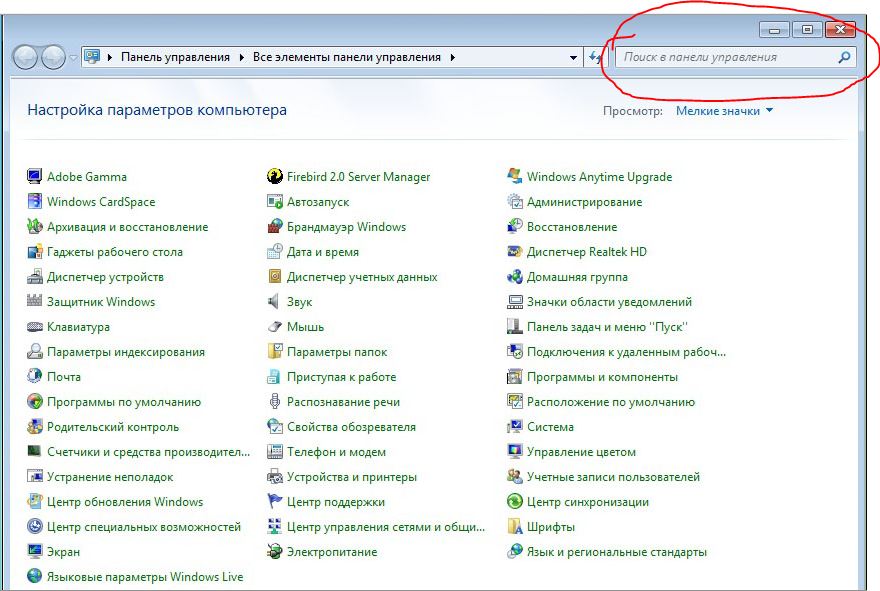The width and height of the screenshot is (880, 591).
Task: Open the Мелкие значки view dropdown
Action: pyautogui.click(x=725, y=111)
